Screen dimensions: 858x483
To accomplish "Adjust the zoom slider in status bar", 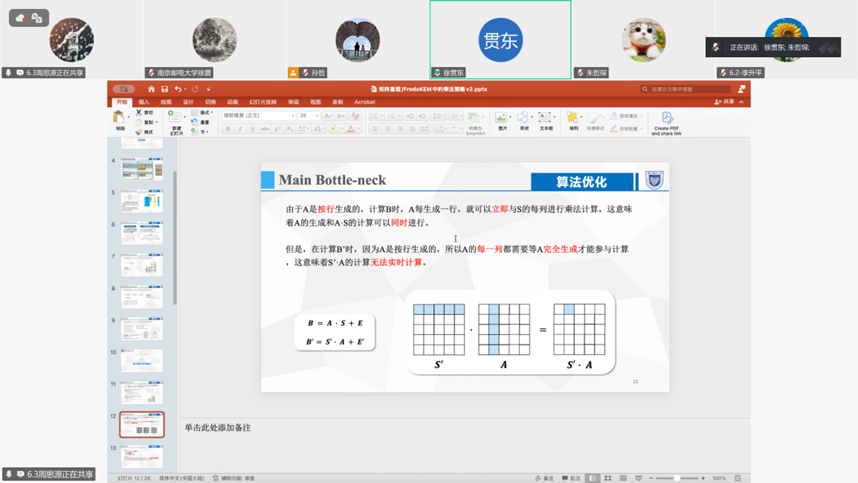I will click(x=678, y=478).
